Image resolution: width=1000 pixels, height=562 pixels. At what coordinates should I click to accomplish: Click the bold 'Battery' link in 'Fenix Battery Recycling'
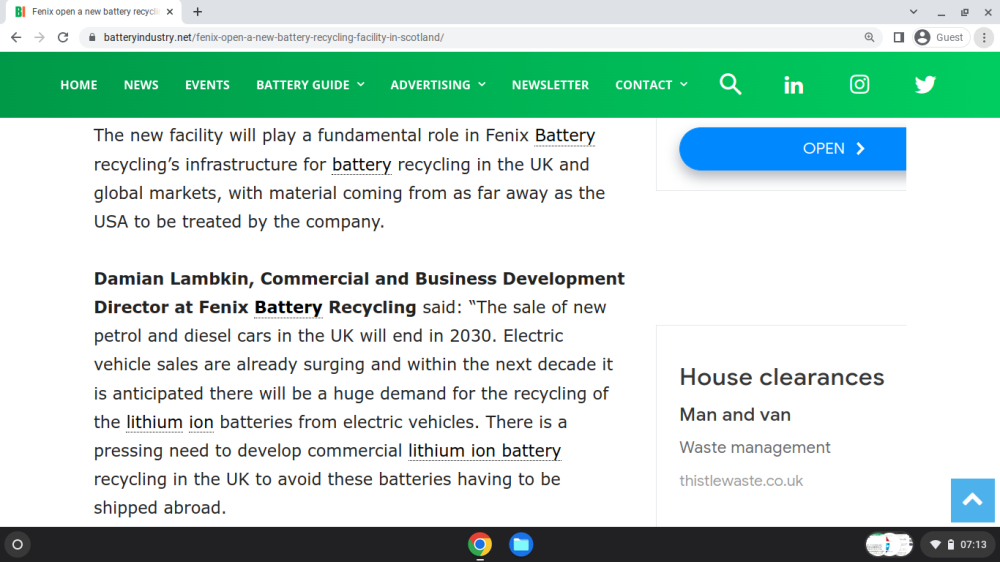pyautogui.click(x=288, y=307)
